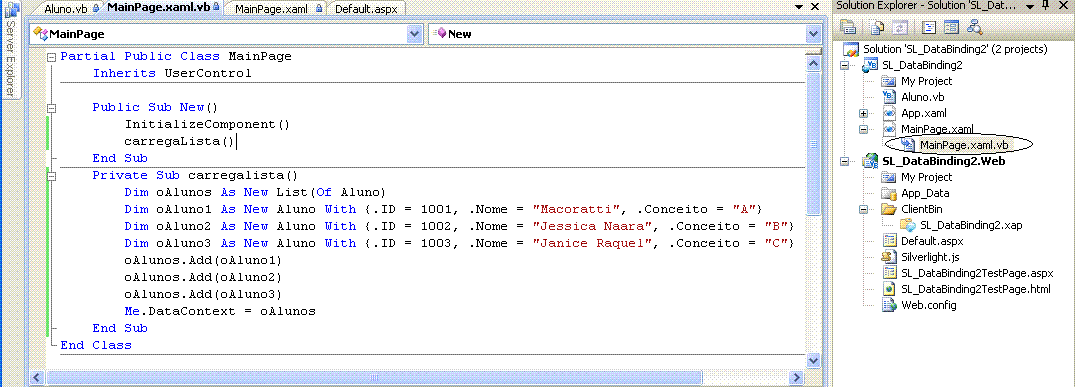Screen dimensions: 1075x387
Task: Open Solution Explorer window position dropdown
Action: 1030,6
